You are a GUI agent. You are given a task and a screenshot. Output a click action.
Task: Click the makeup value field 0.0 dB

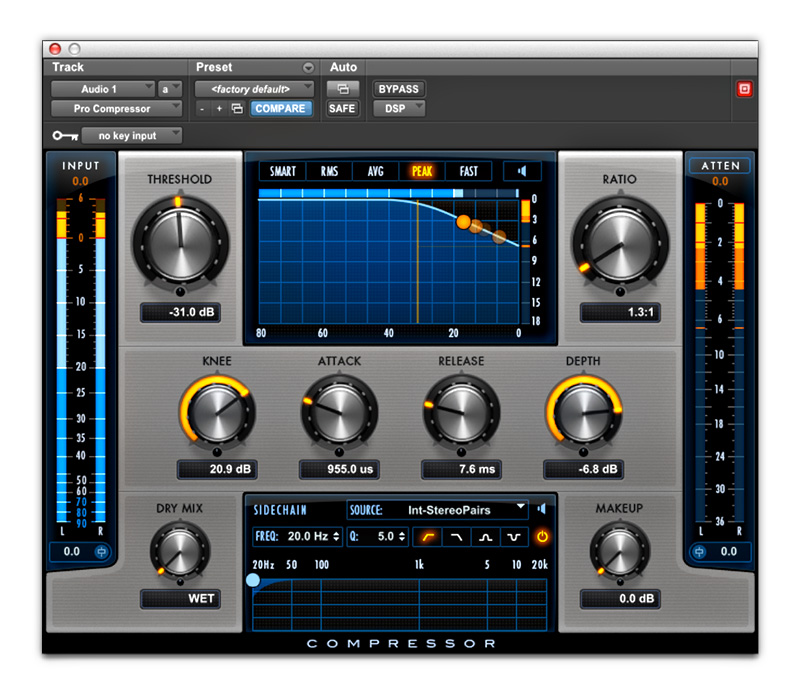[x=620, y=599]
